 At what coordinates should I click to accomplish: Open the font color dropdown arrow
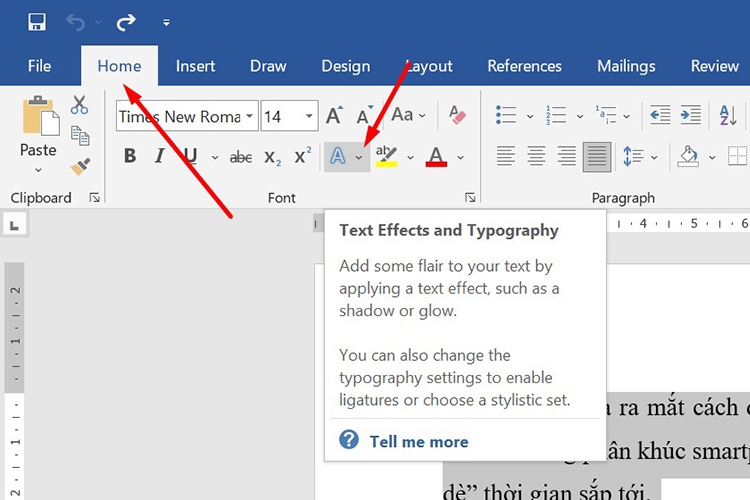point(460,157)
